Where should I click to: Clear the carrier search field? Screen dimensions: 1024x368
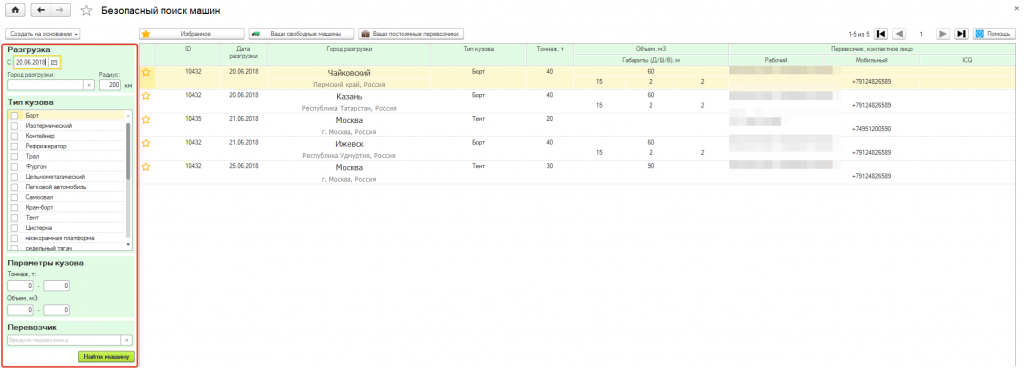click(127, 340)
